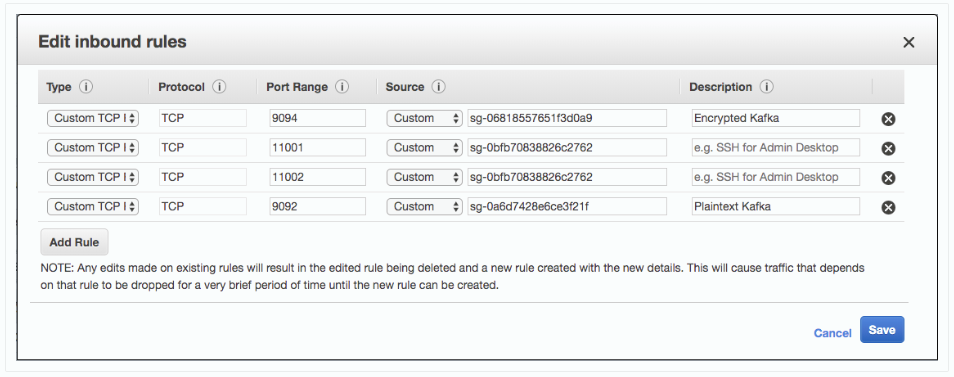Open Type dropdown for port 9094 rule
Image resolution: width=954 pixels, height=377 pixels.
pyautogui.click(x=93, y=118)
